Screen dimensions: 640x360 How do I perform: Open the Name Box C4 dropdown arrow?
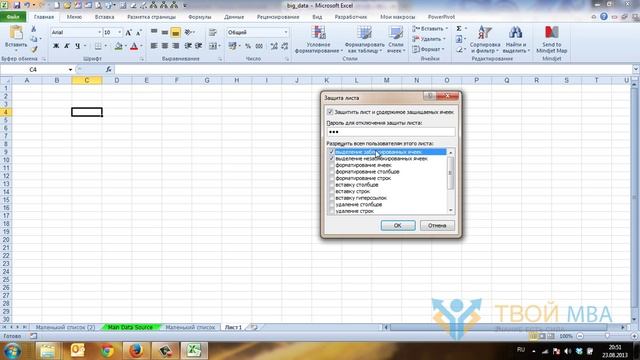[x=70, y=69]
